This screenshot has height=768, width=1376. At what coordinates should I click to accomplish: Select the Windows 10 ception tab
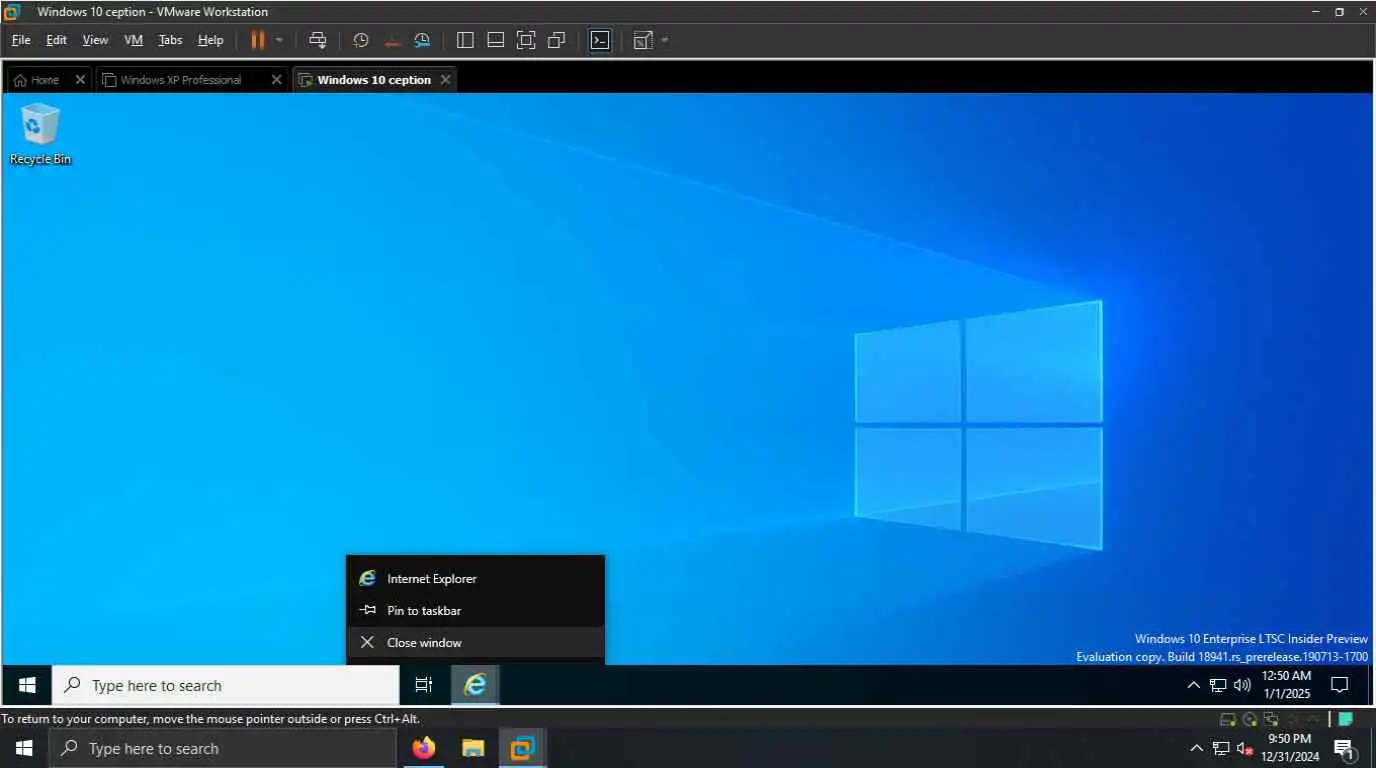(x=374, y=80)
